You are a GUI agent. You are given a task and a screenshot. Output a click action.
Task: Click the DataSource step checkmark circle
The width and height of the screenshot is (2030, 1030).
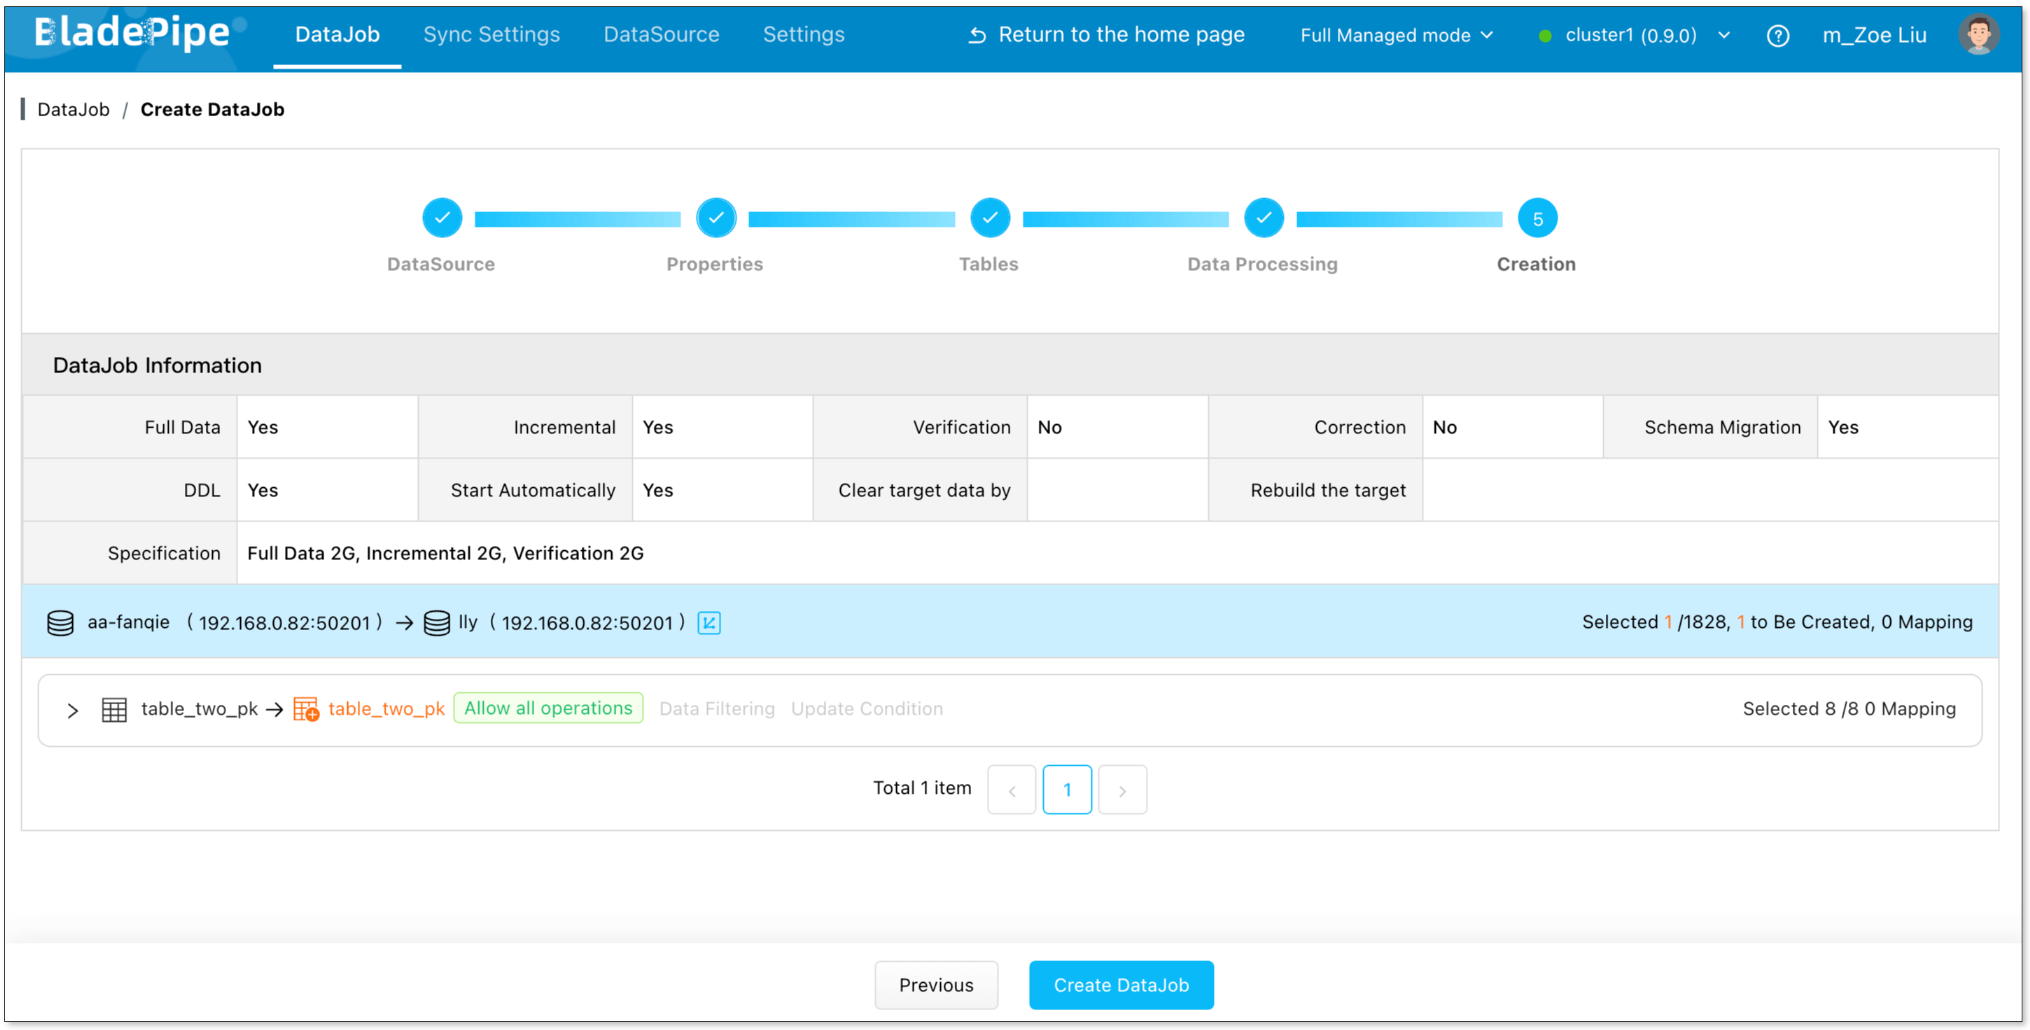point(442,218)
